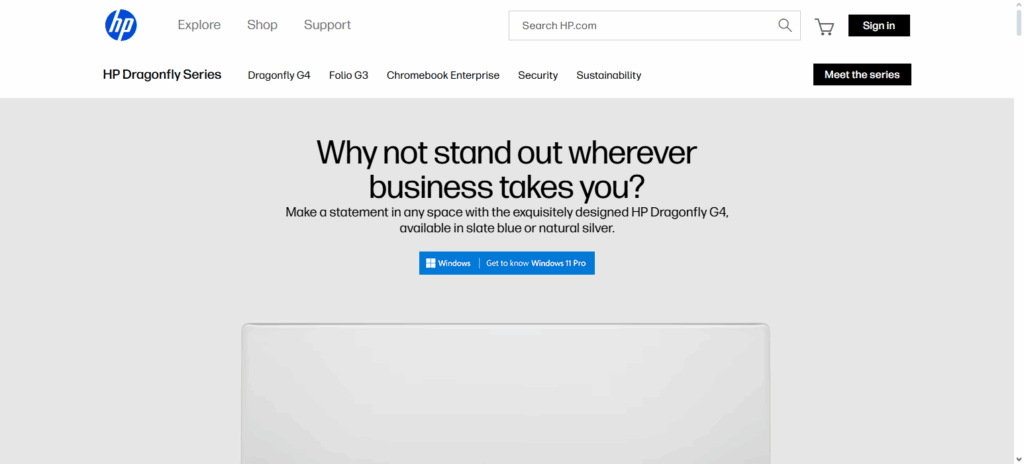Screen dimensions: 1024x464
Task: Click the Dragonfly laptop product image
Action: coord(505,393)
